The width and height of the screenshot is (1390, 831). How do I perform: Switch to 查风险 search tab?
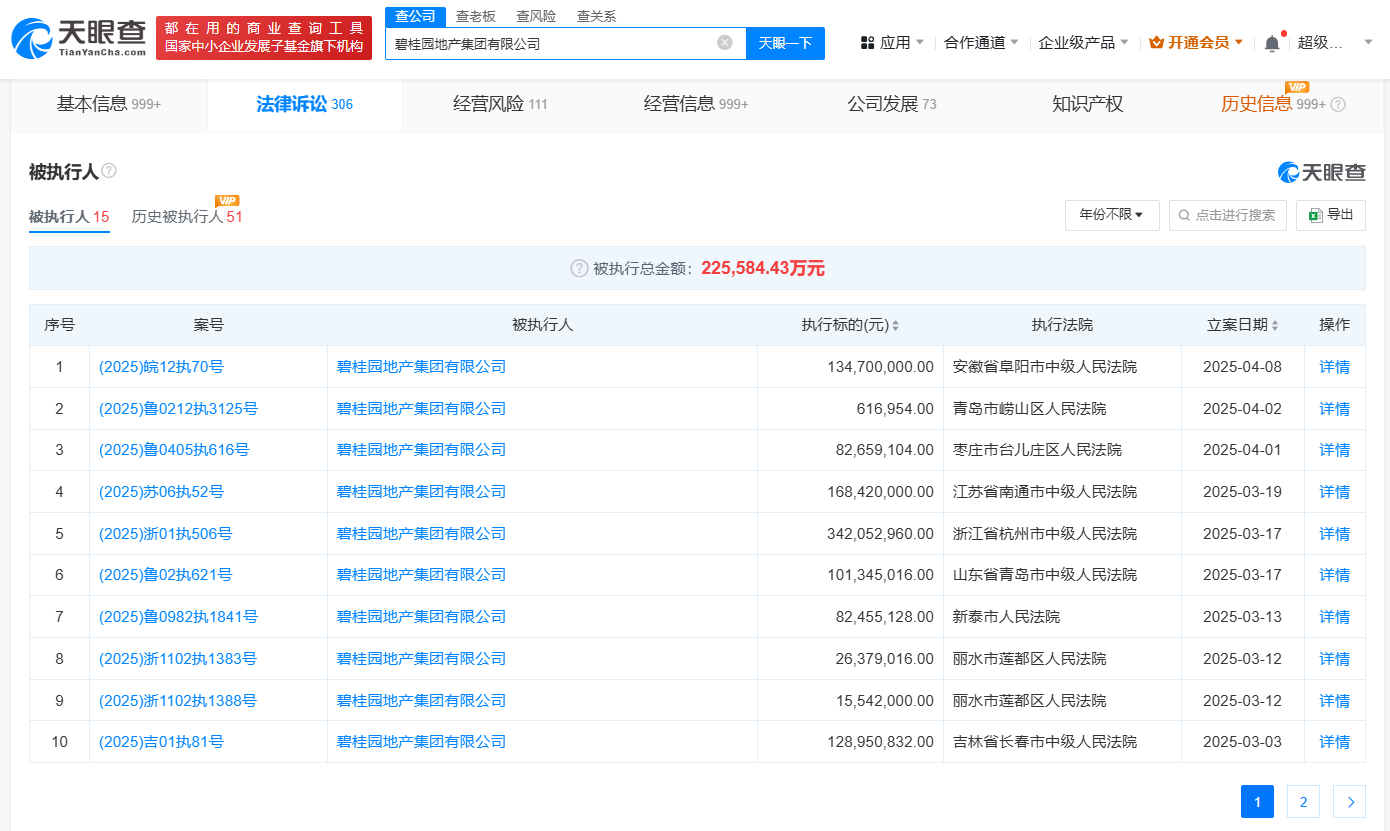pos(536,16)
